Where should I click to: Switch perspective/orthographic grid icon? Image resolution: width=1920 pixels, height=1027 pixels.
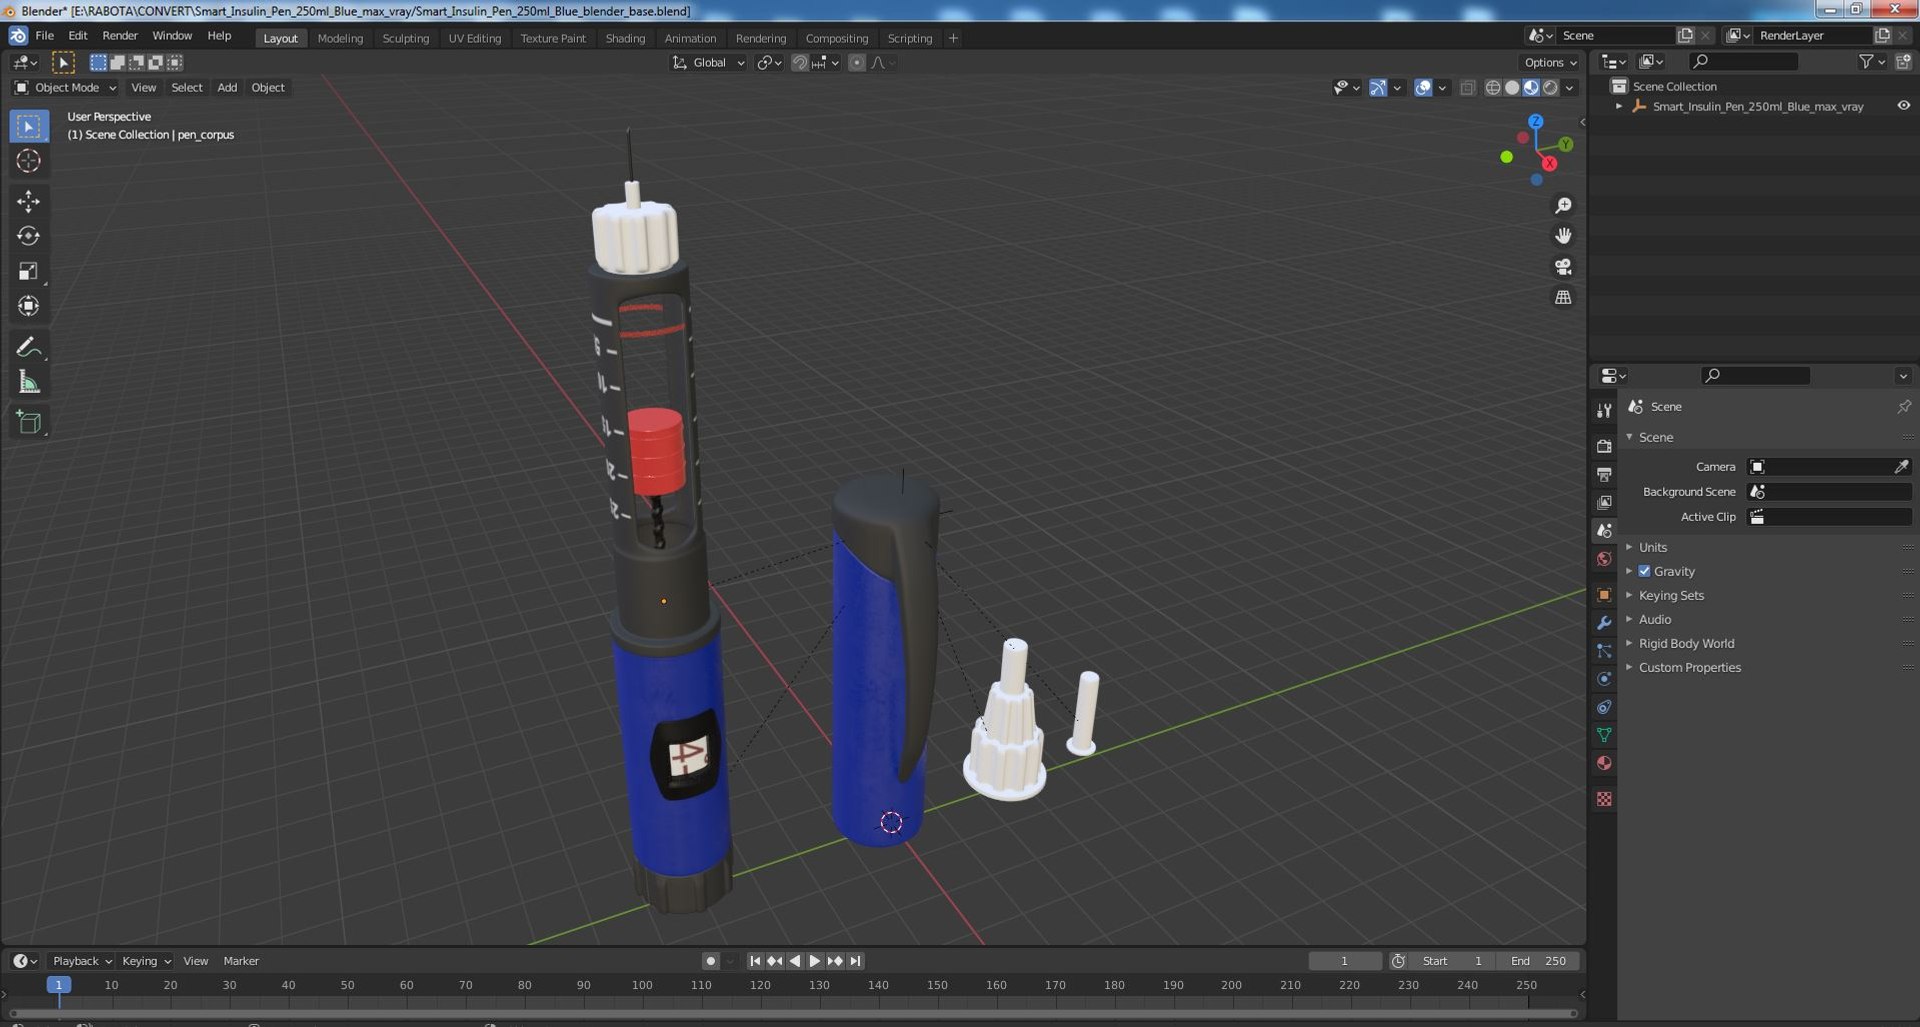[1563, 297]
